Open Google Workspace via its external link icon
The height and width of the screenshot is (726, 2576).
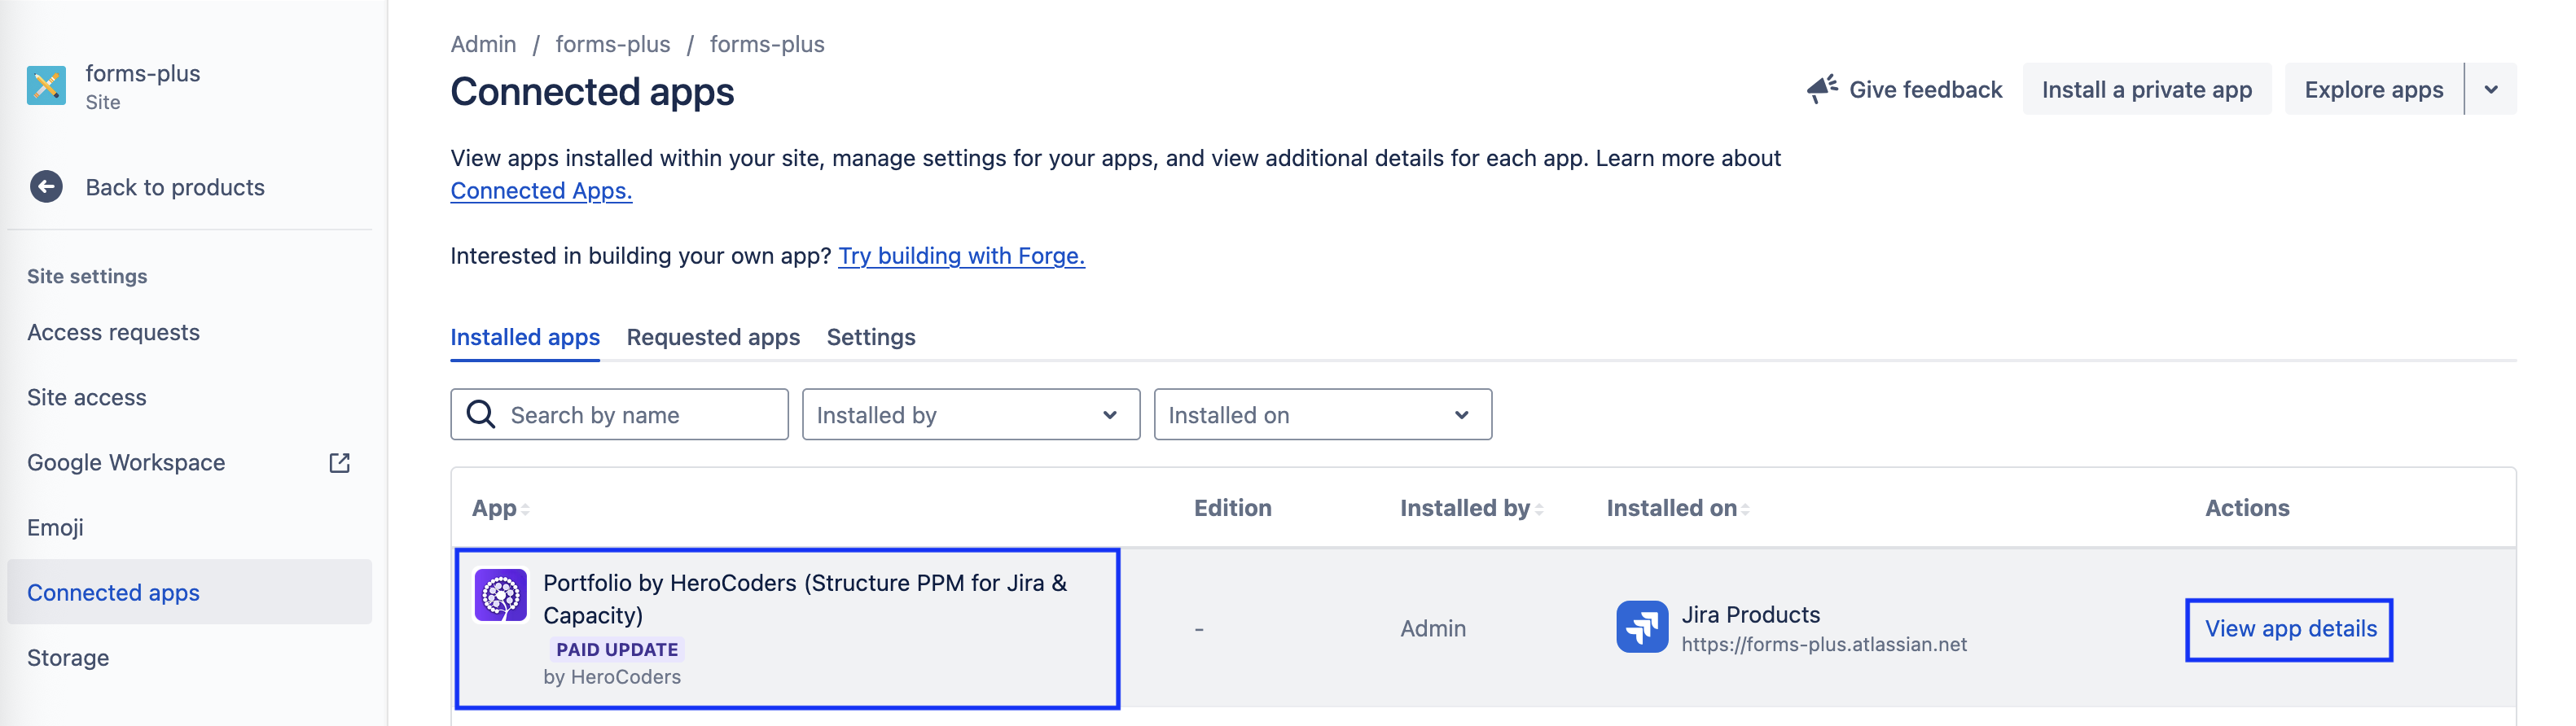pos(340,462)
